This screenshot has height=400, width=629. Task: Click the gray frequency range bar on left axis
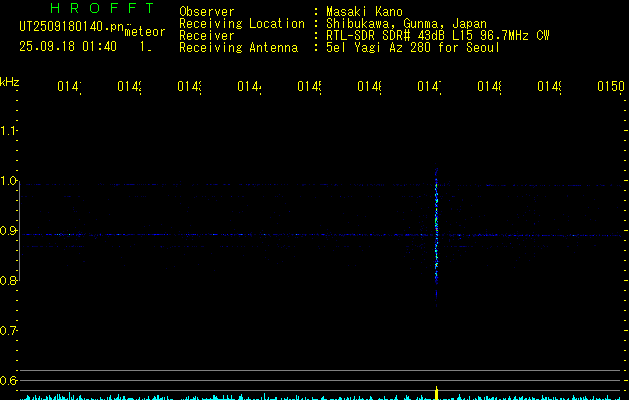[x=20, y=233]
